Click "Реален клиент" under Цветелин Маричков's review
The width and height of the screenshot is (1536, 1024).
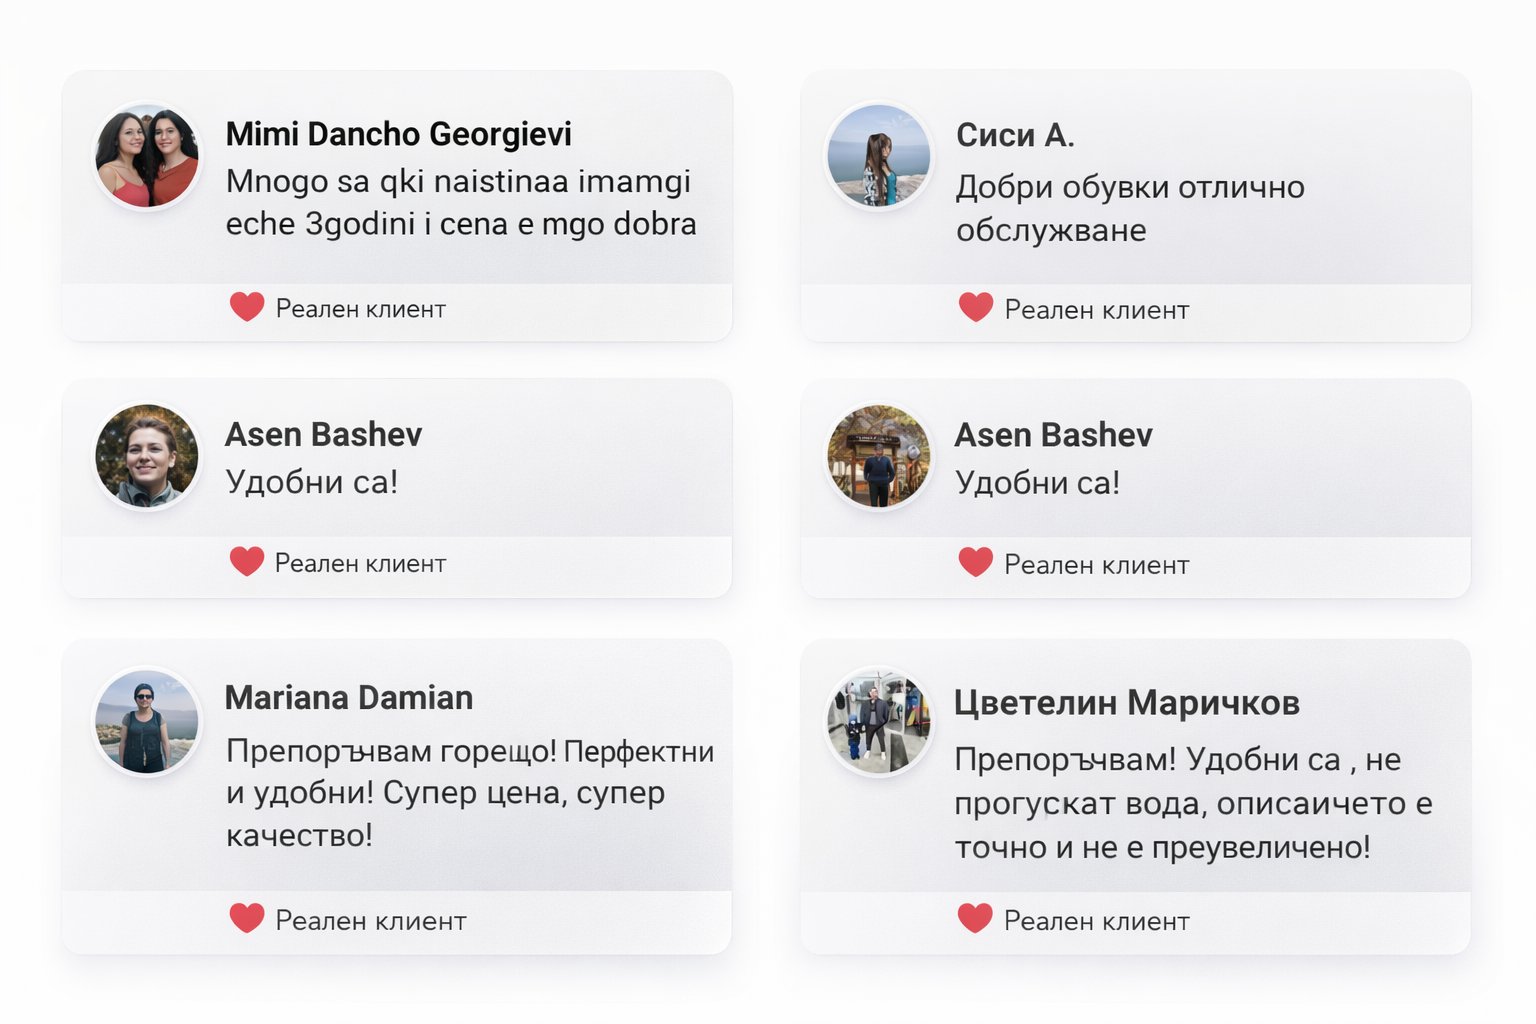tap(1096, 921)
